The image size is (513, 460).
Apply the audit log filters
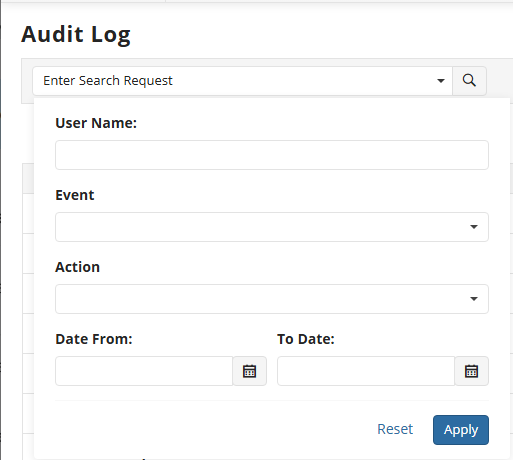click(461, 430)
